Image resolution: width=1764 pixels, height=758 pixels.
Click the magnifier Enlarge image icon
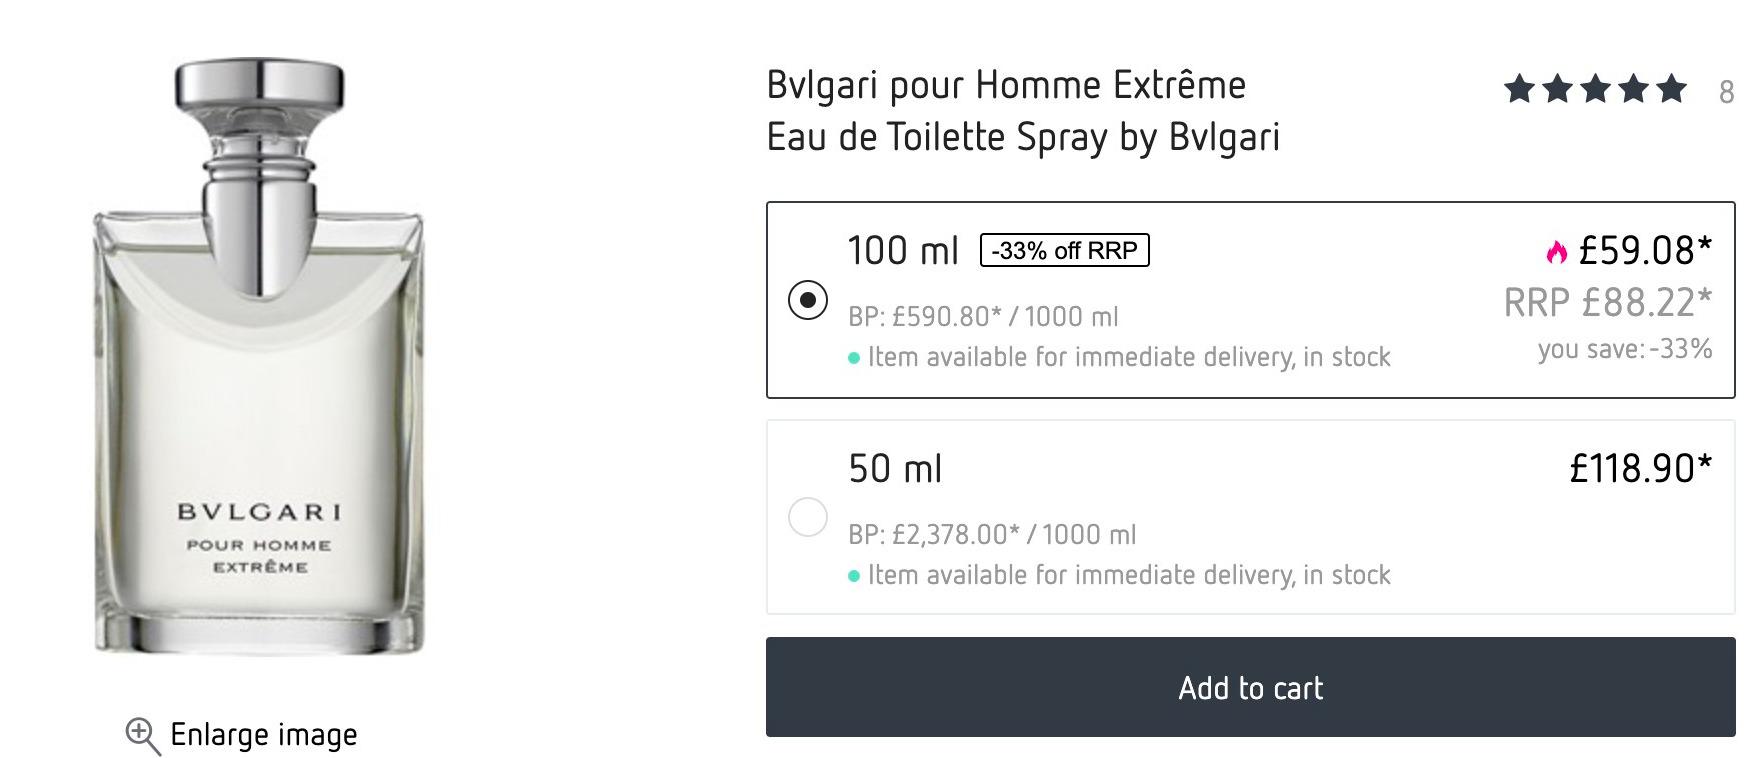point(143,736)
